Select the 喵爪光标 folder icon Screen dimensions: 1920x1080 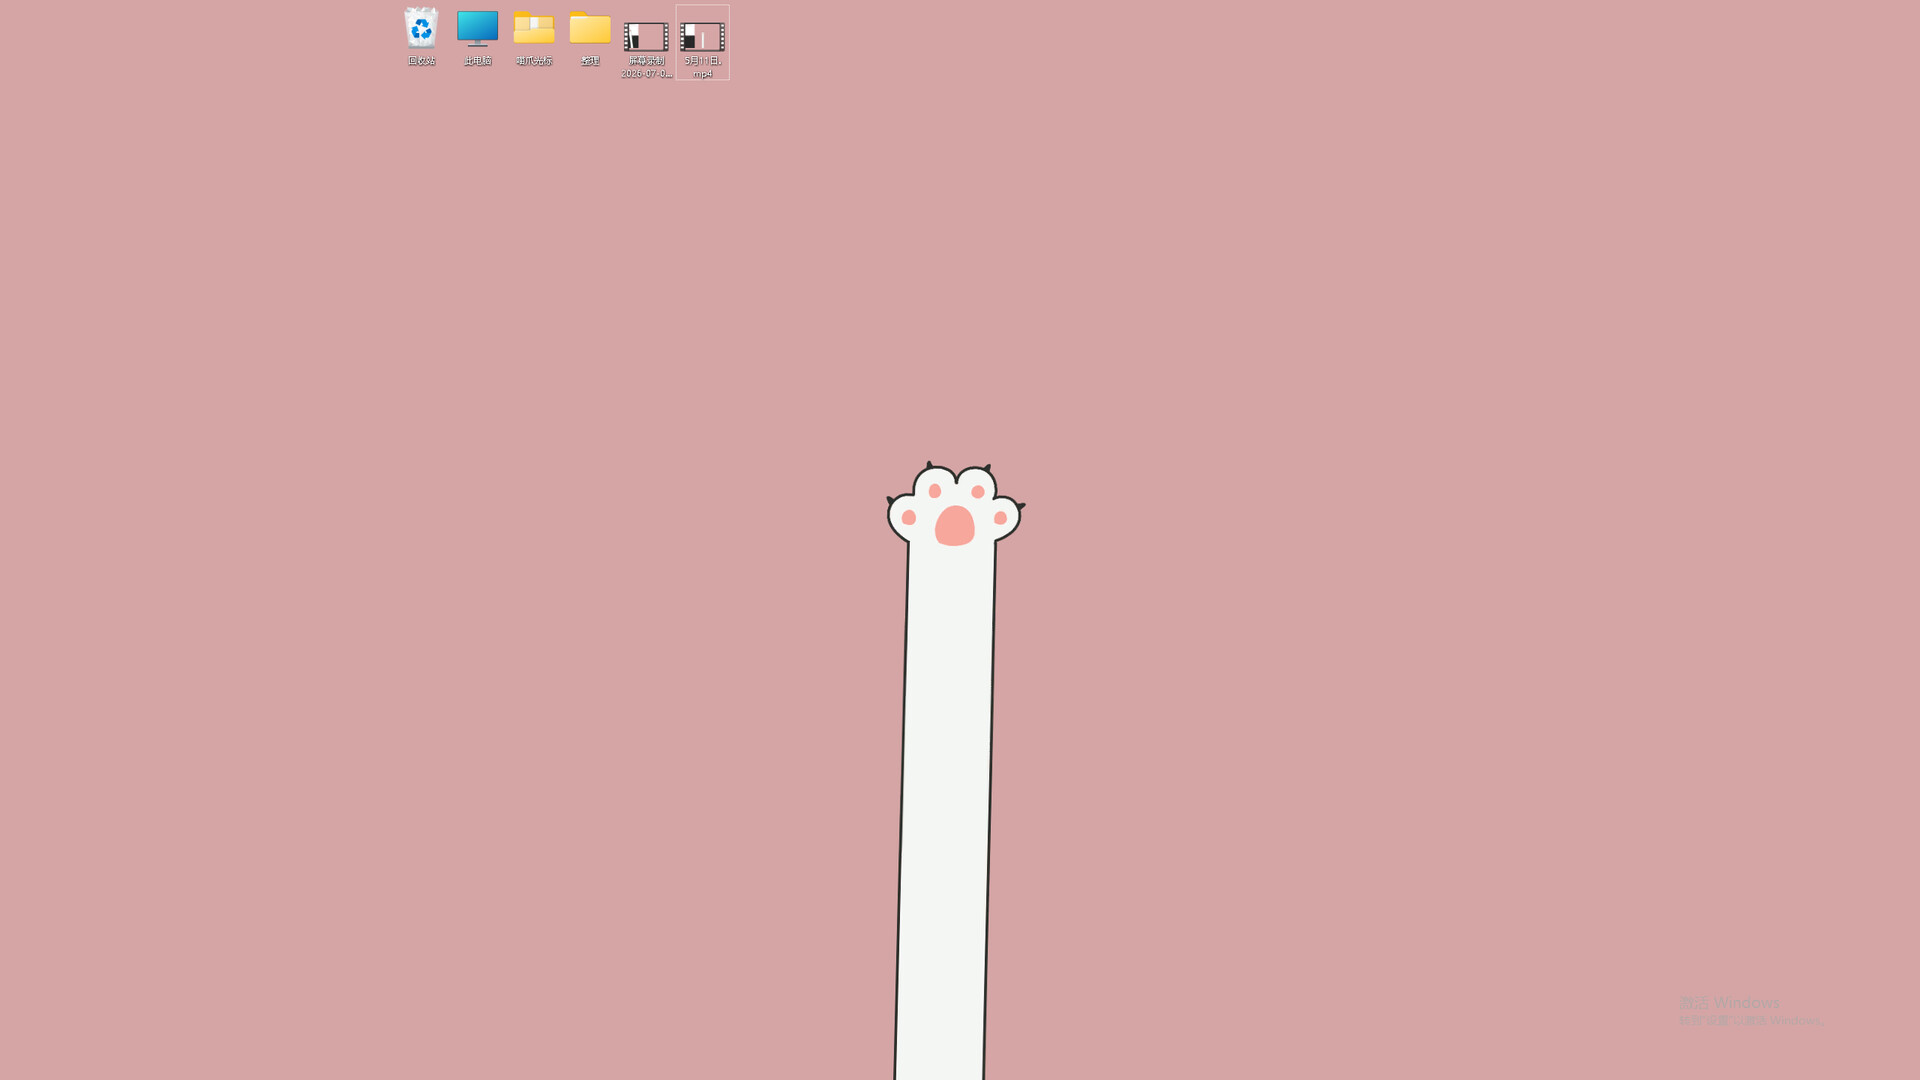coord(533,37)
